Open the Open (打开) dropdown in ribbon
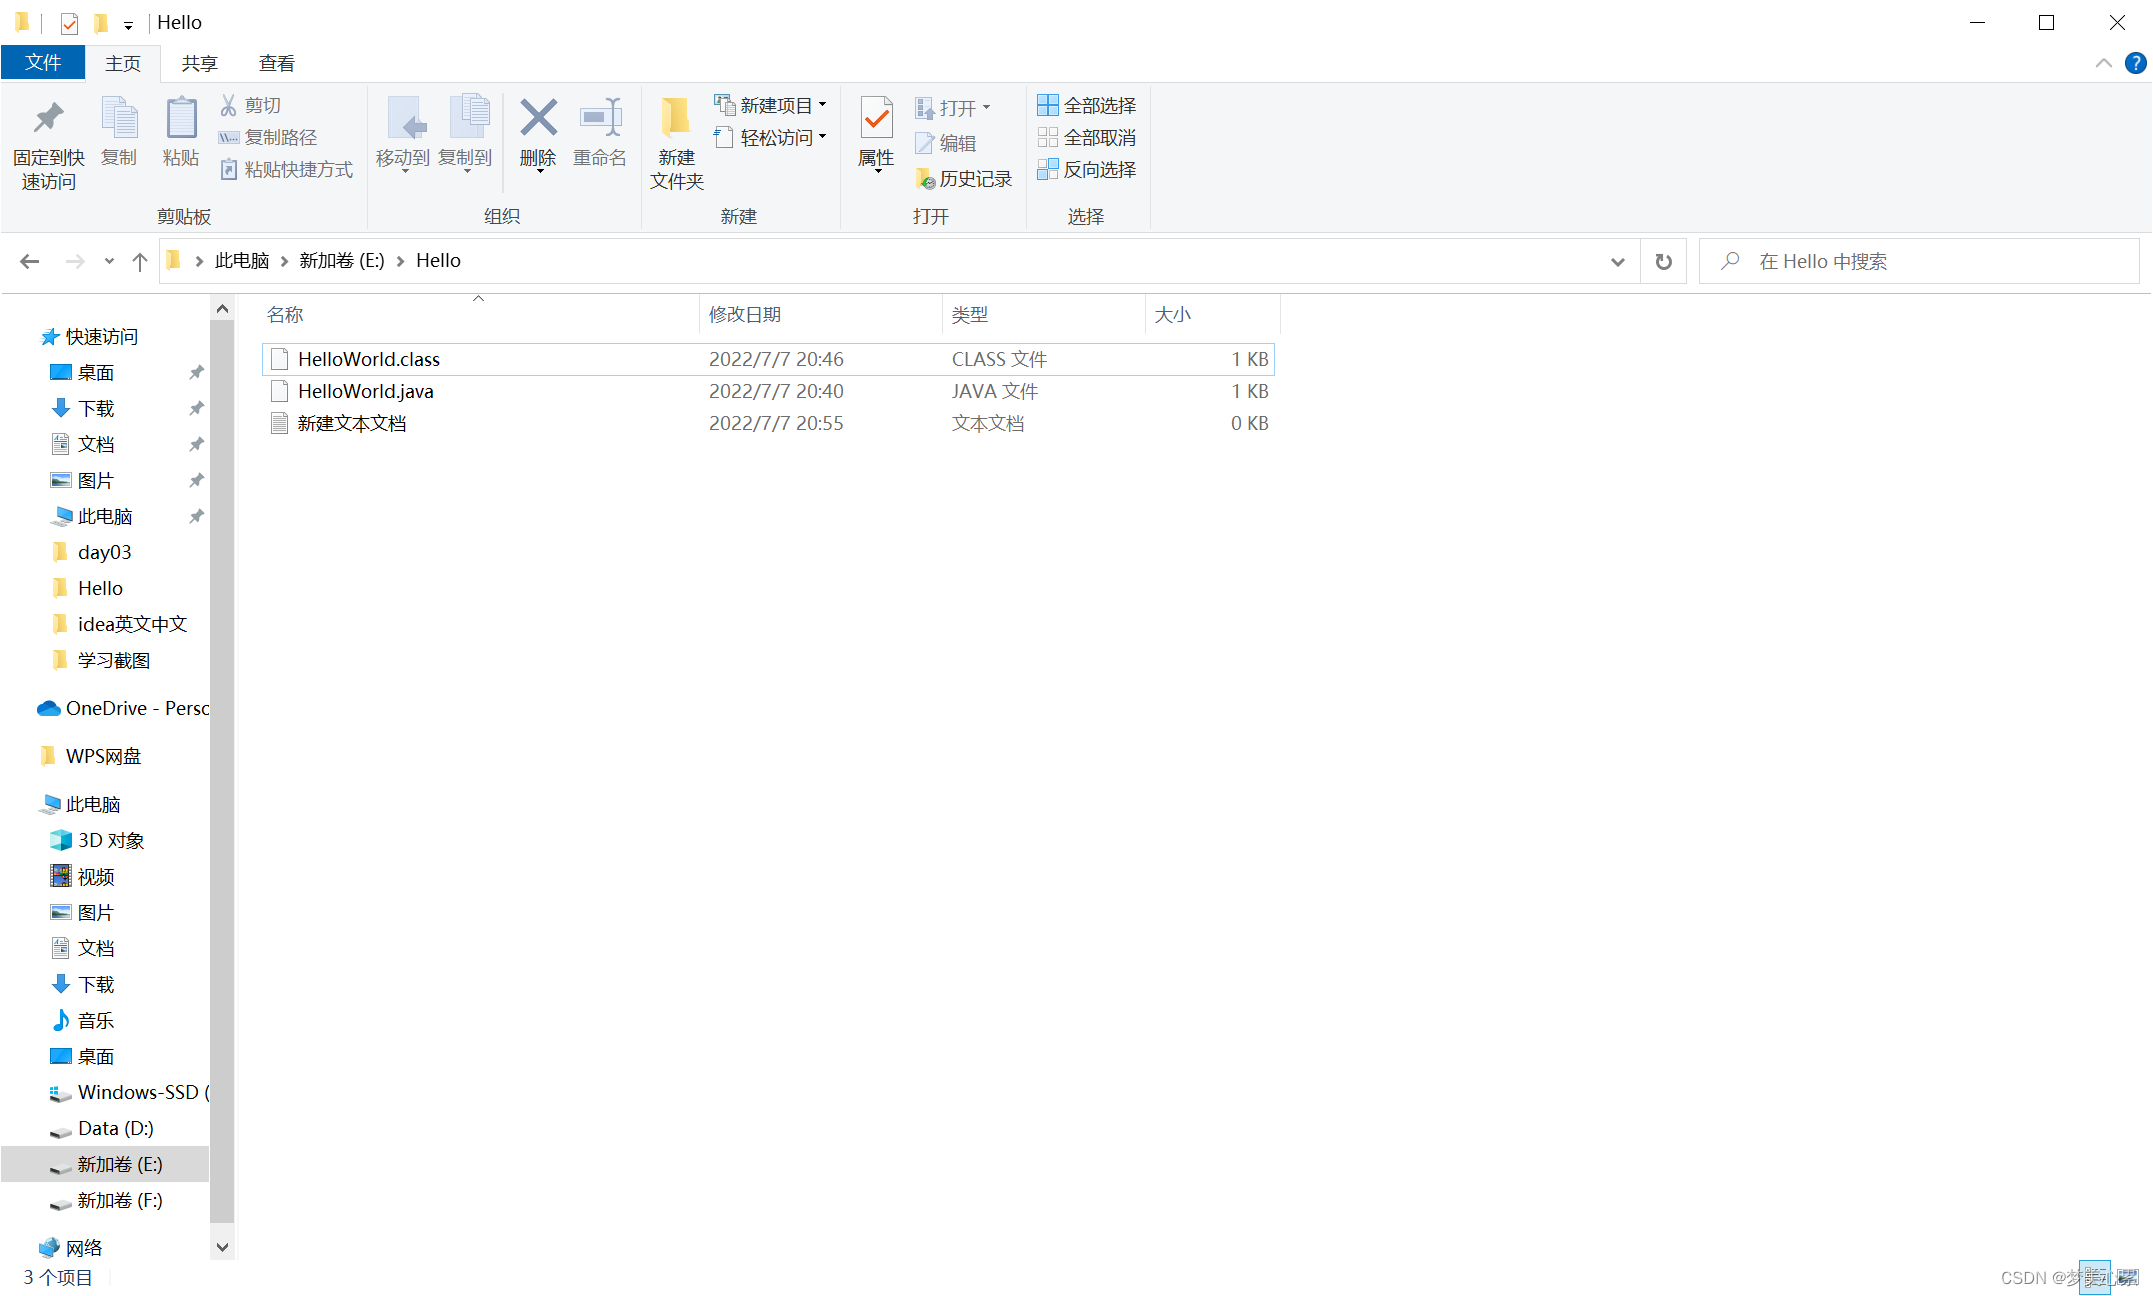The height and width of the screenshot is (1296, 2153). coord(953,107)
